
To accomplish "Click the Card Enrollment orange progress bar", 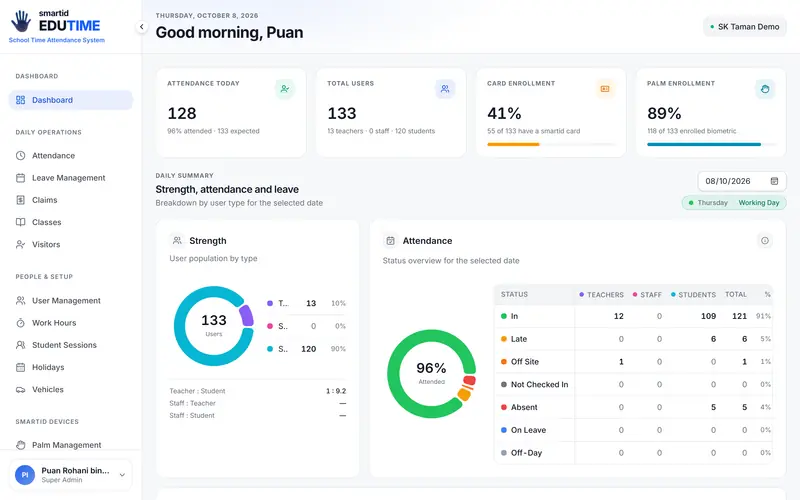I will (513, 144).
